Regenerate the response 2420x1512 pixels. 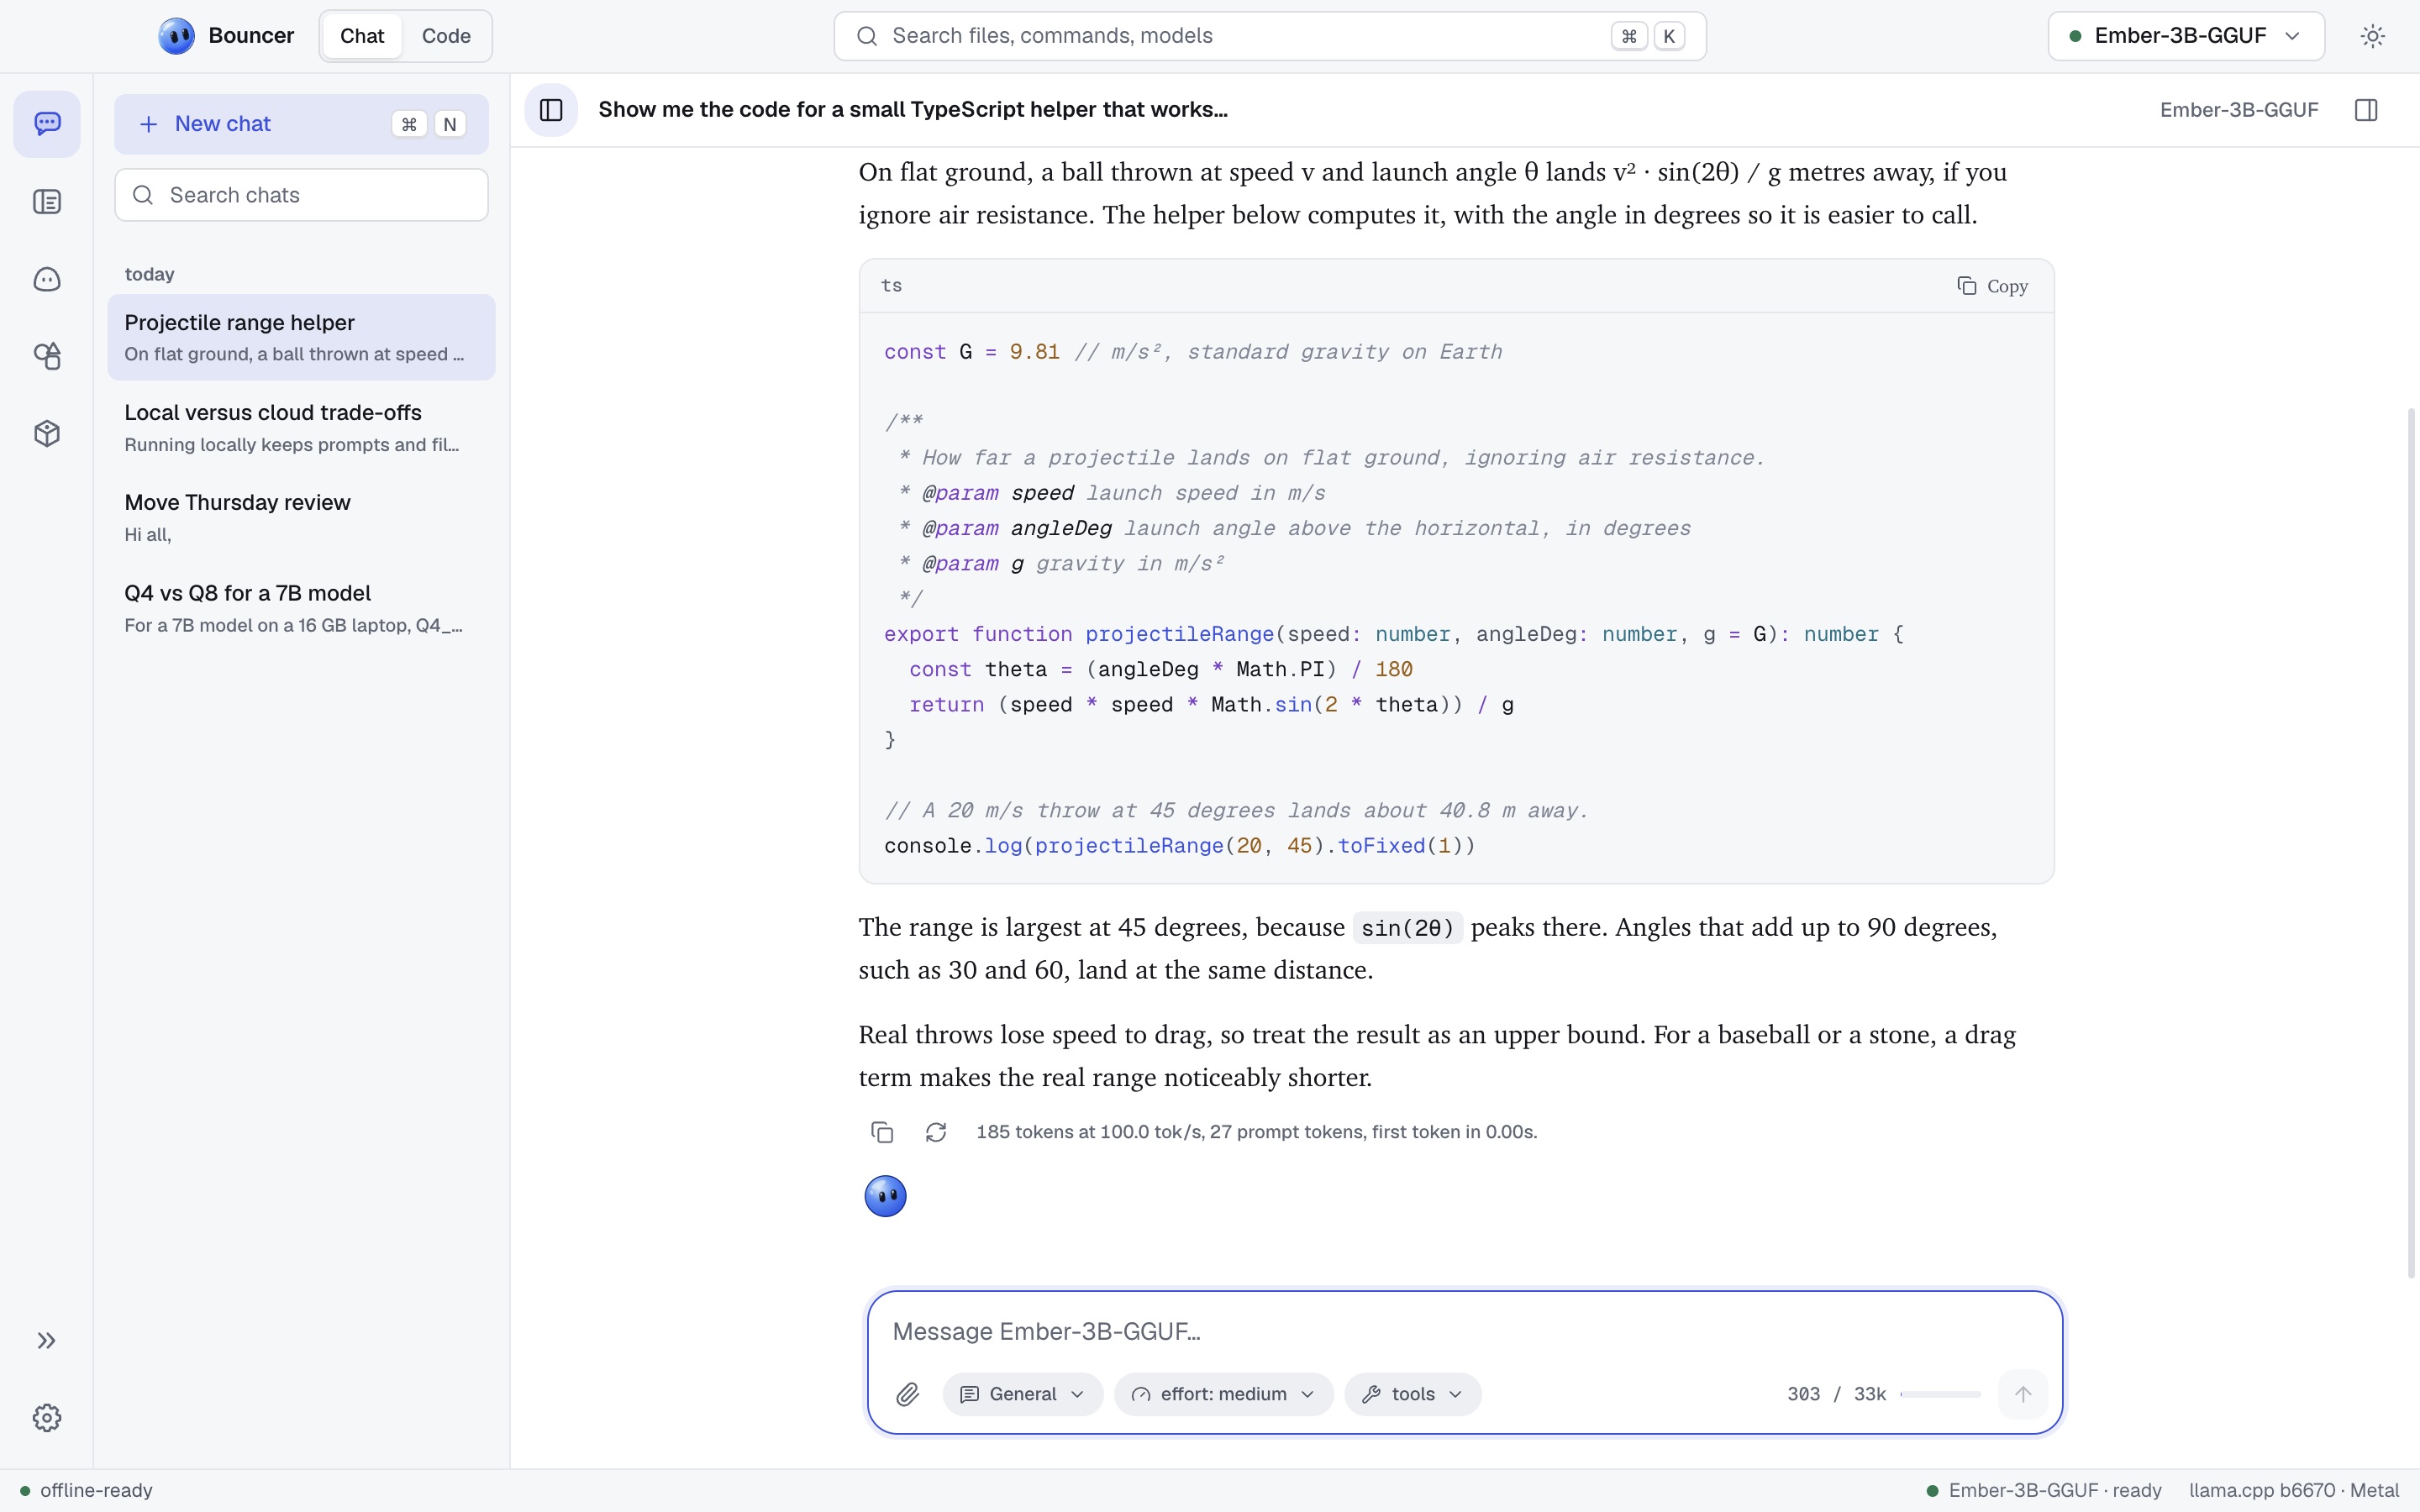pyautogui.click(x=936, y=1132)
